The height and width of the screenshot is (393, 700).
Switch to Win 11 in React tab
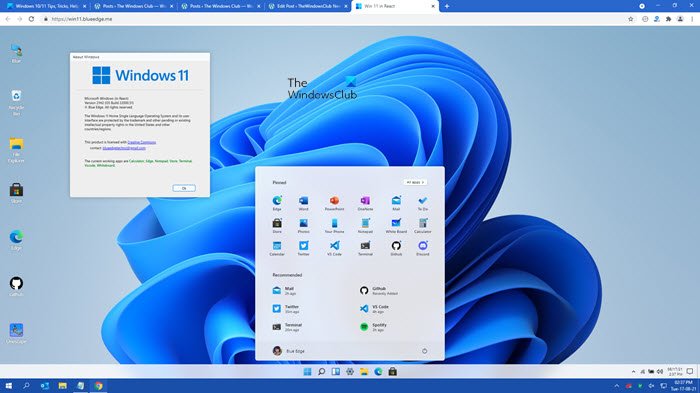click(395, 6)
